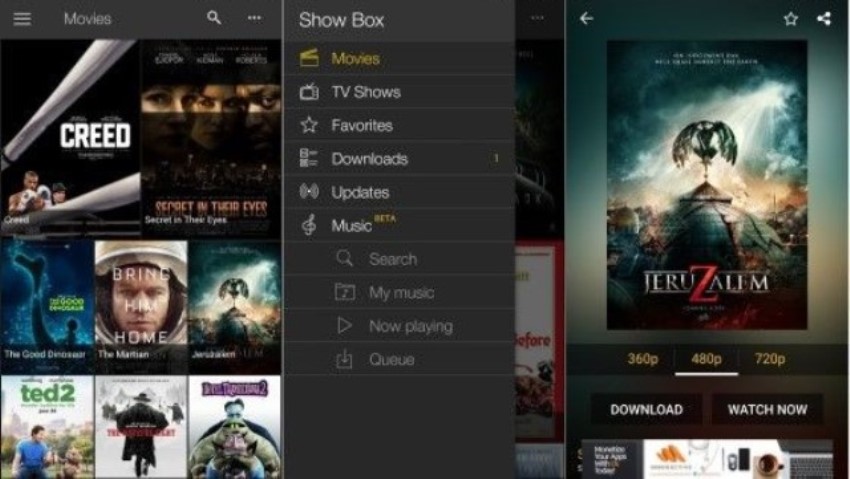Click the Updates broadcast icon

[309, 191]
